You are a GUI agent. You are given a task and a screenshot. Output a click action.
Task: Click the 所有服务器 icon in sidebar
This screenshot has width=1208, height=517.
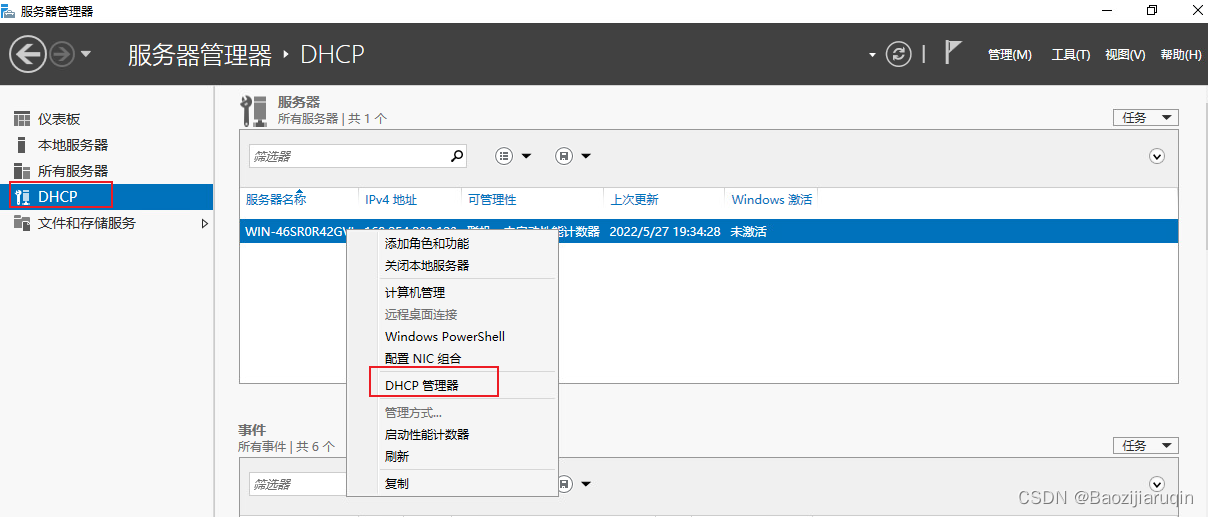[x=21, y=171]
